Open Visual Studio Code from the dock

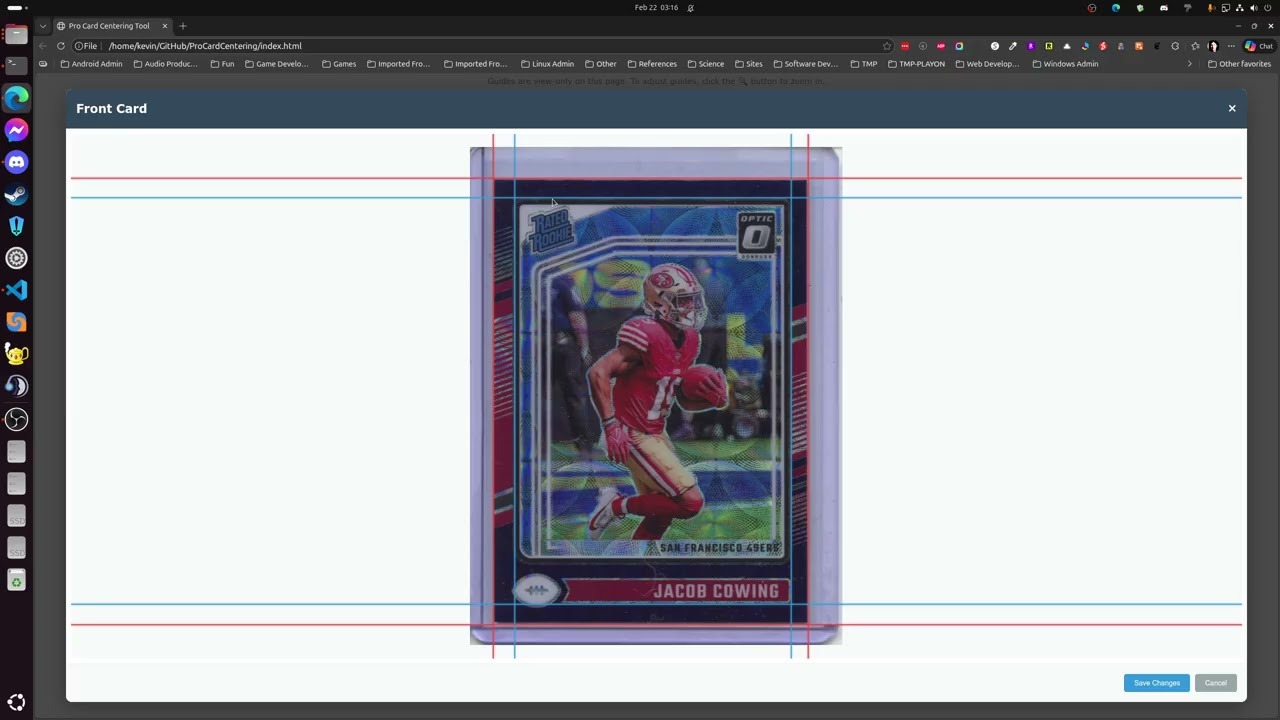(16, 290)
